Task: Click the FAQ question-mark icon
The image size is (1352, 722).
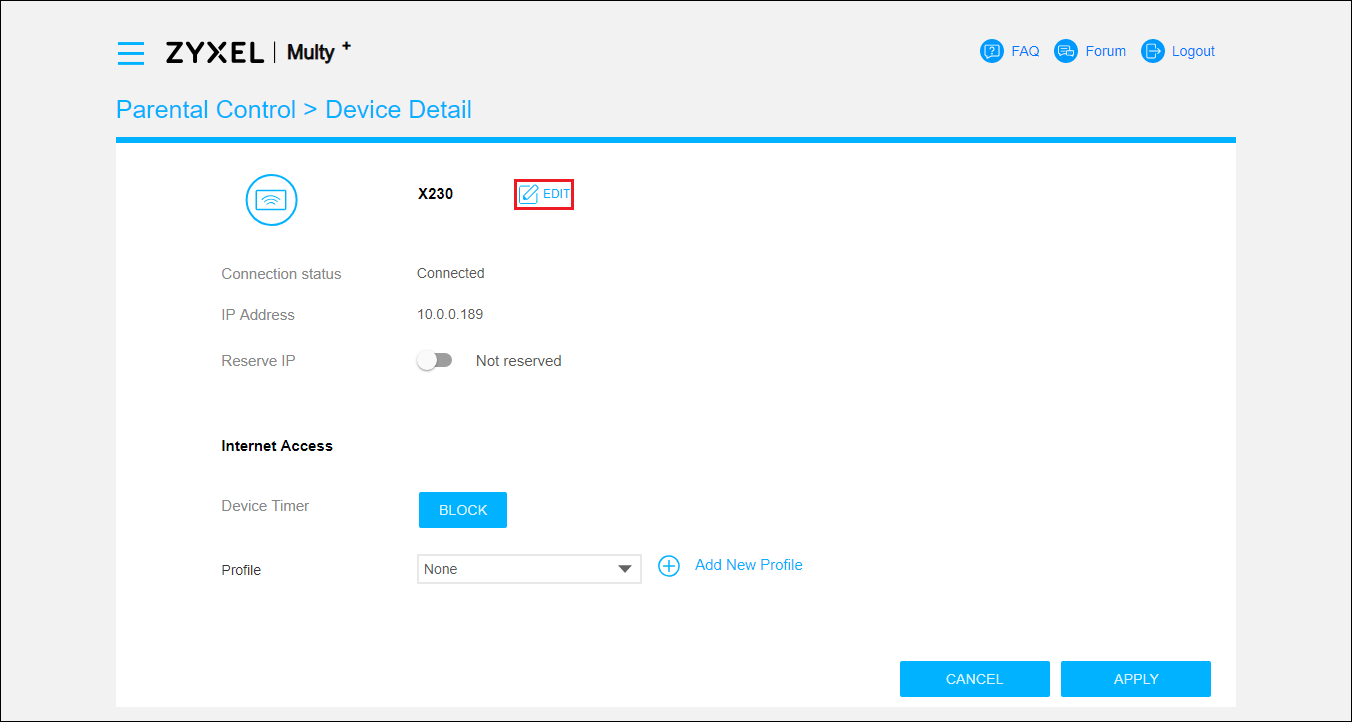Action: point(992,51)
